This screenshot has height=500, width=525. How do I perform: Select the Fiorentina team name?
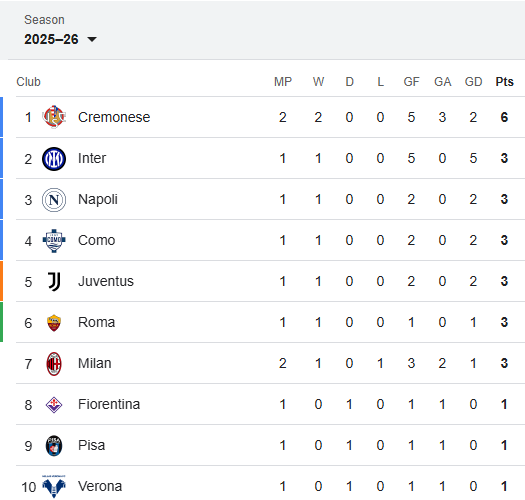tap(109, 404)
